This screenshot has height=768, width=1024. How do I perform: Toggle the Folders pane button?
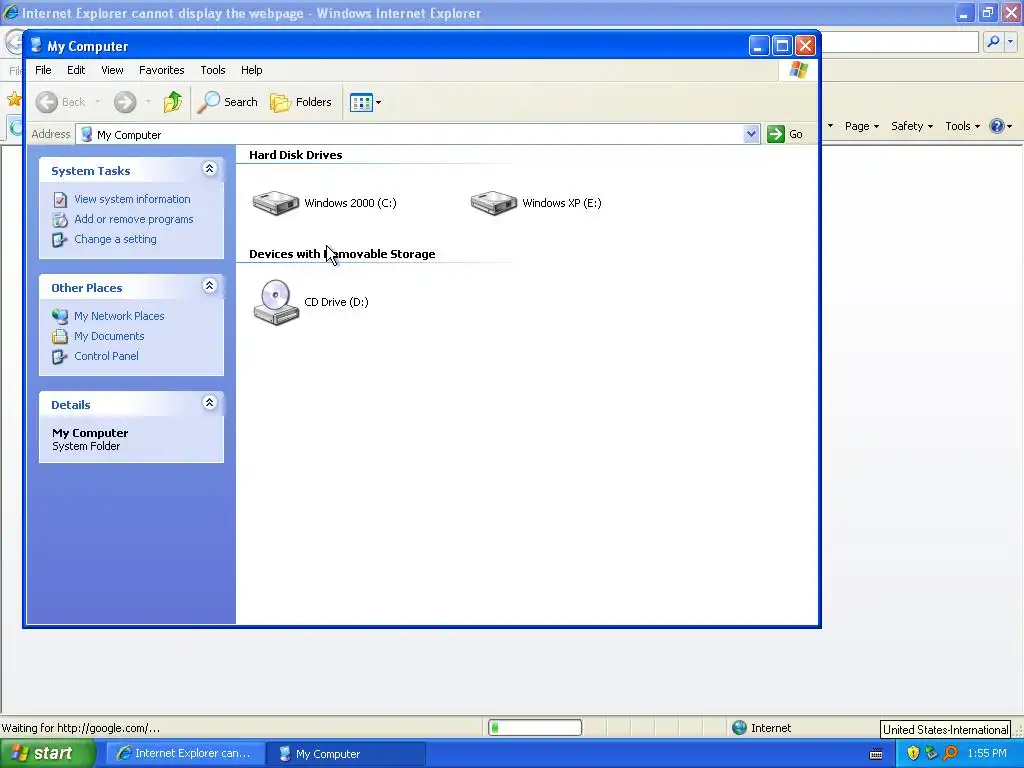(x=301, y=102)
